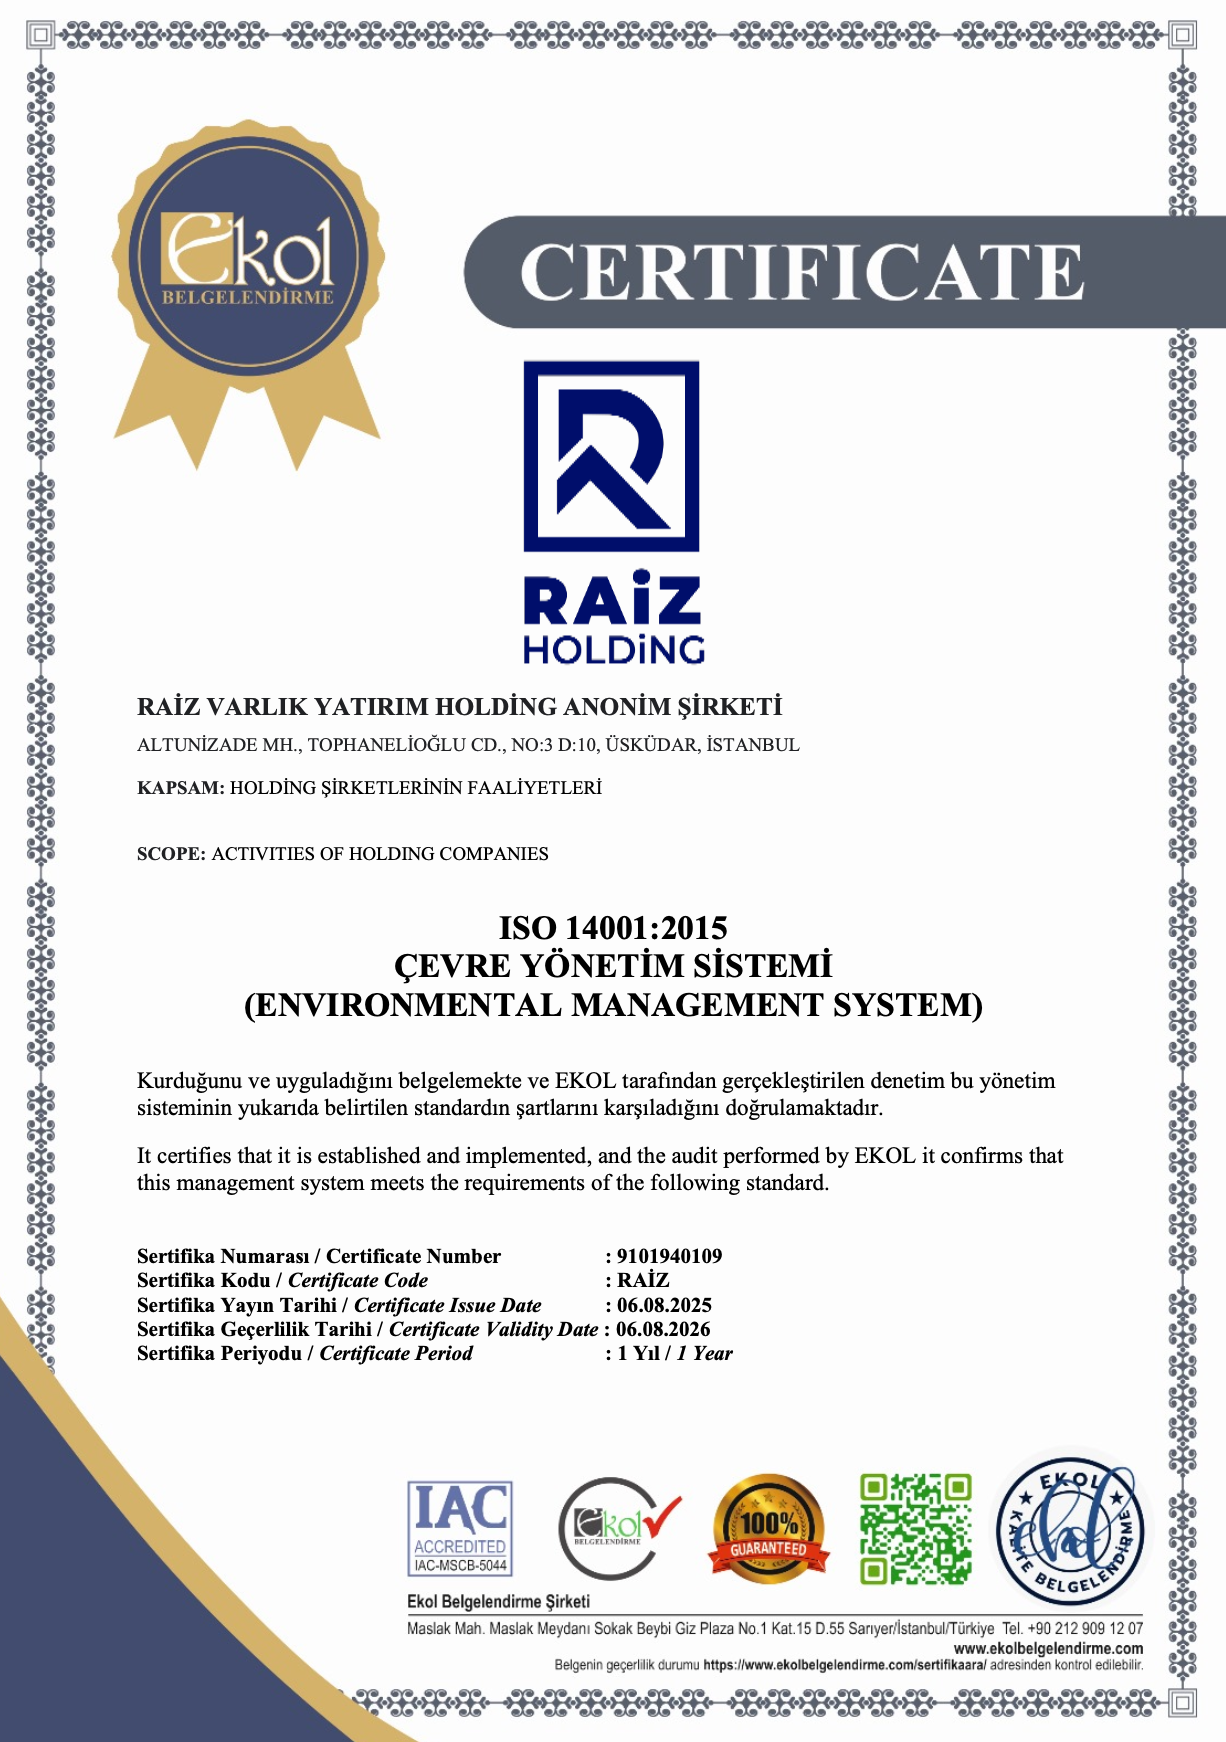Viewport: 1226px width, 1742px height.
Task: Click the Ekol checkmark circular logo
Action: pos(617,1527)
